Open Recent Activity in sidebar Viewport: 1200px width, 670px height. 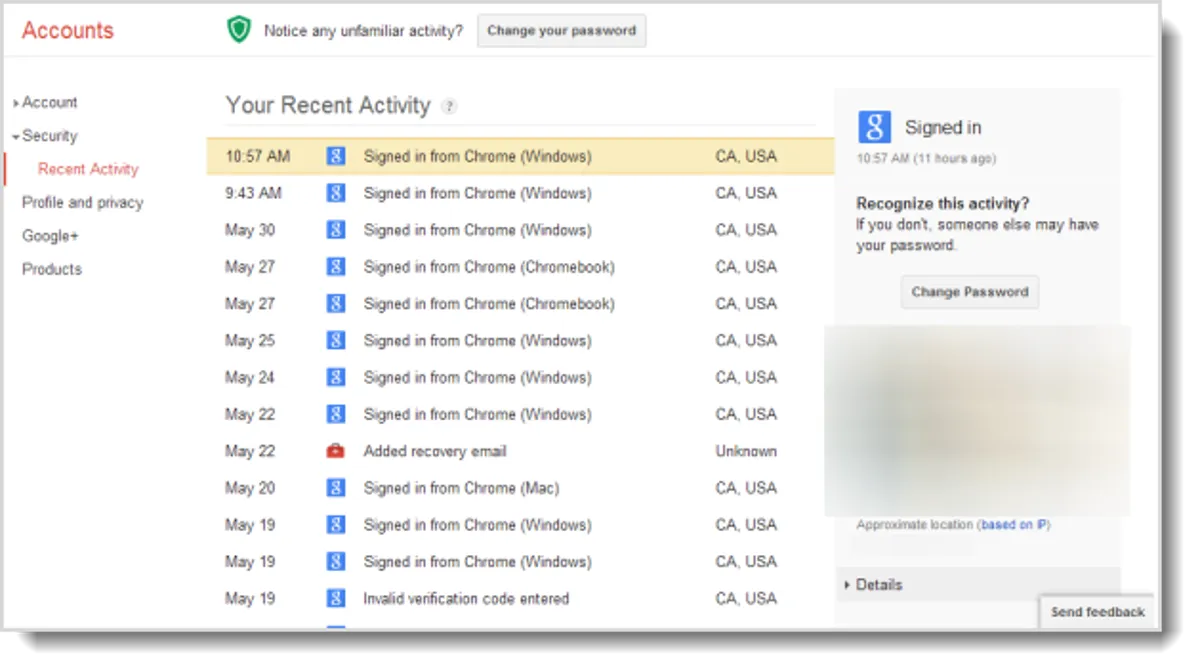88,169
